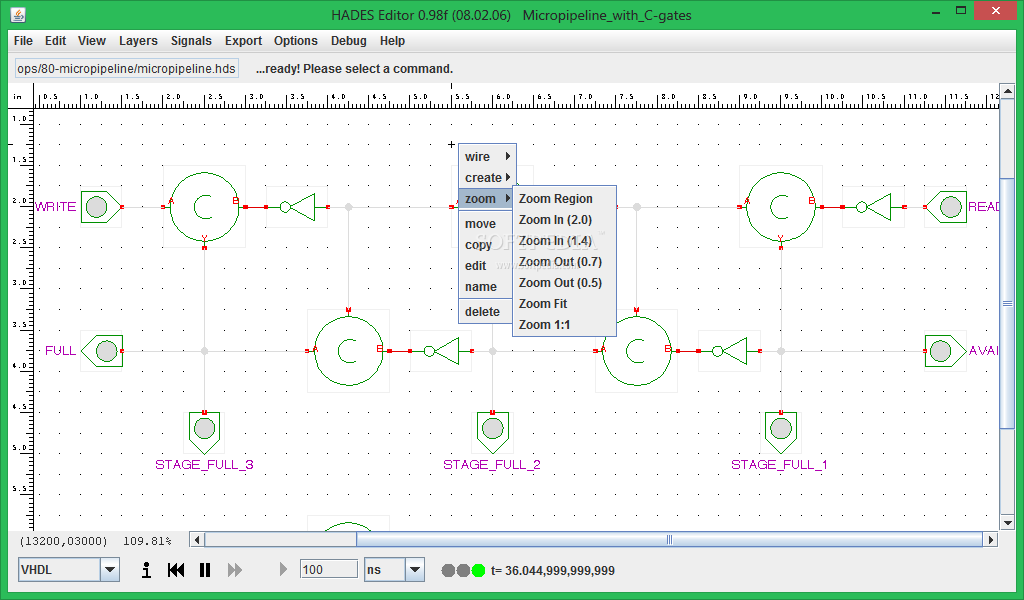Choose Zoom In (1.4)

tap(564, 240)
